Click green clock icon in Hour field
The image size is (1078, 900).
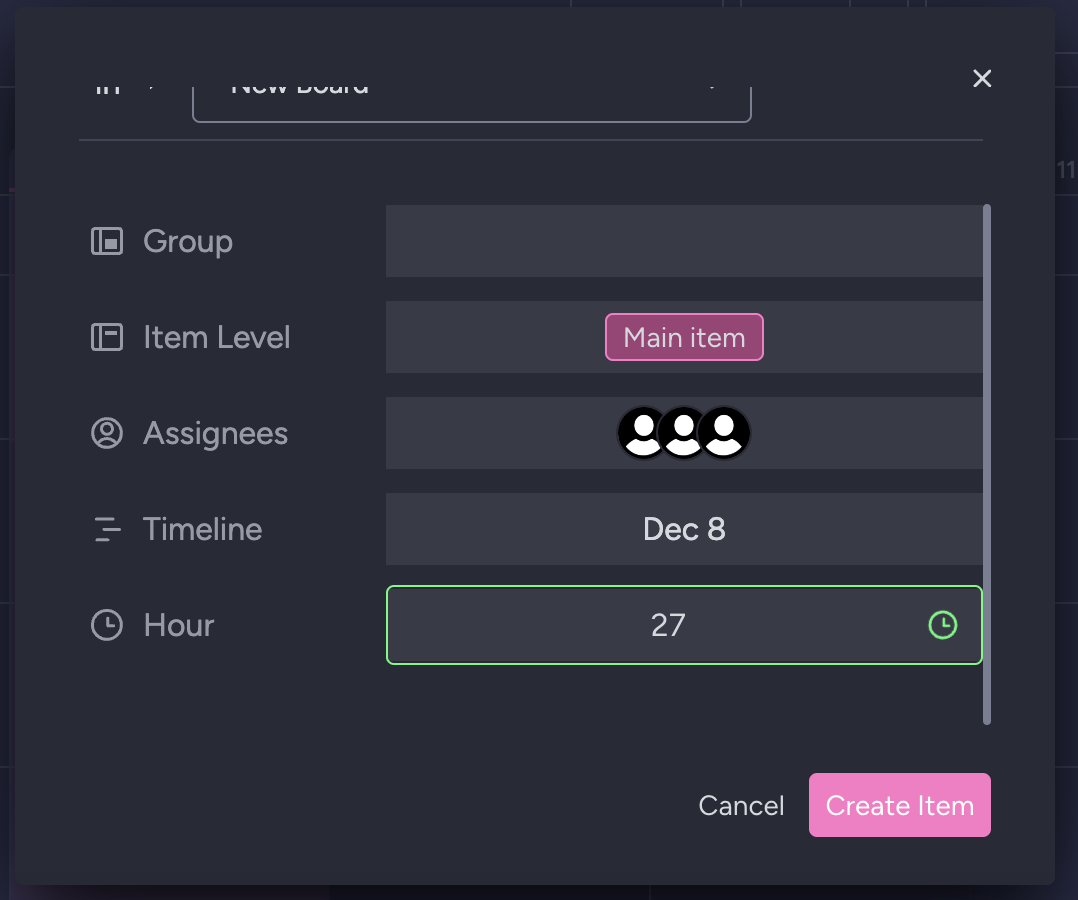[942, 625]
